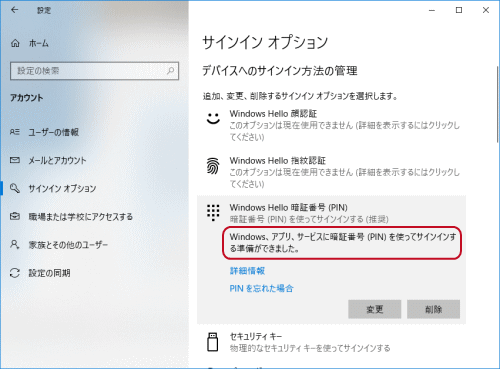Click the back arrow icon
Viewport: 500px width, 369px height.
point(14,10)
